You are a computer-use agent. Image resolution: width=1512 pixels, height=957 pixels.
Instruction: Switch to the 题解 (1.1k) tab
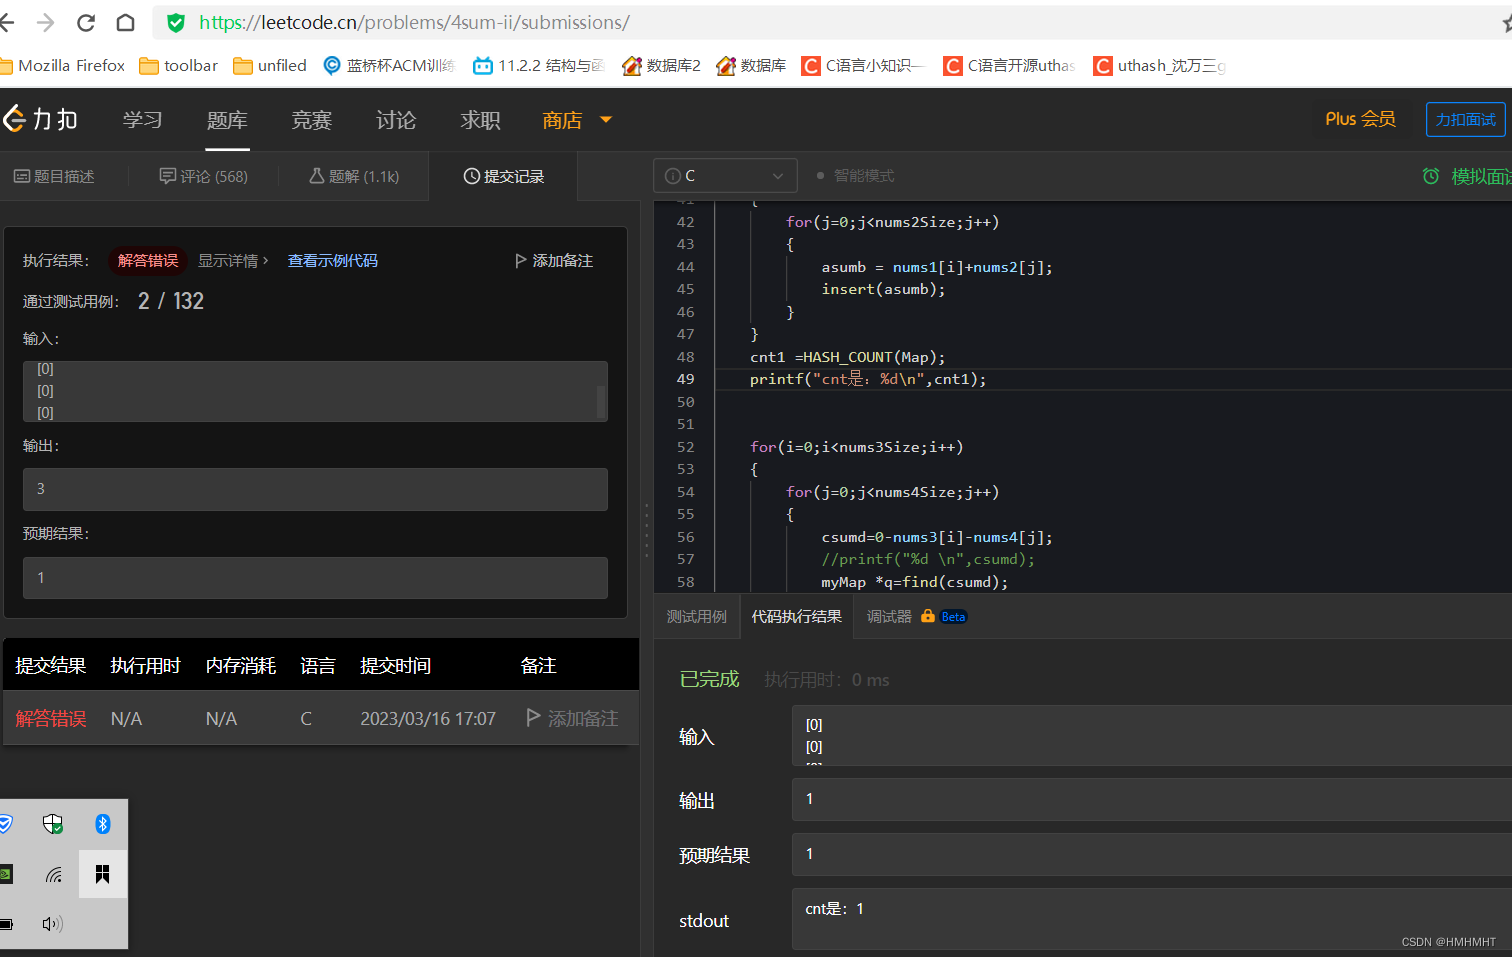(354, 177)
